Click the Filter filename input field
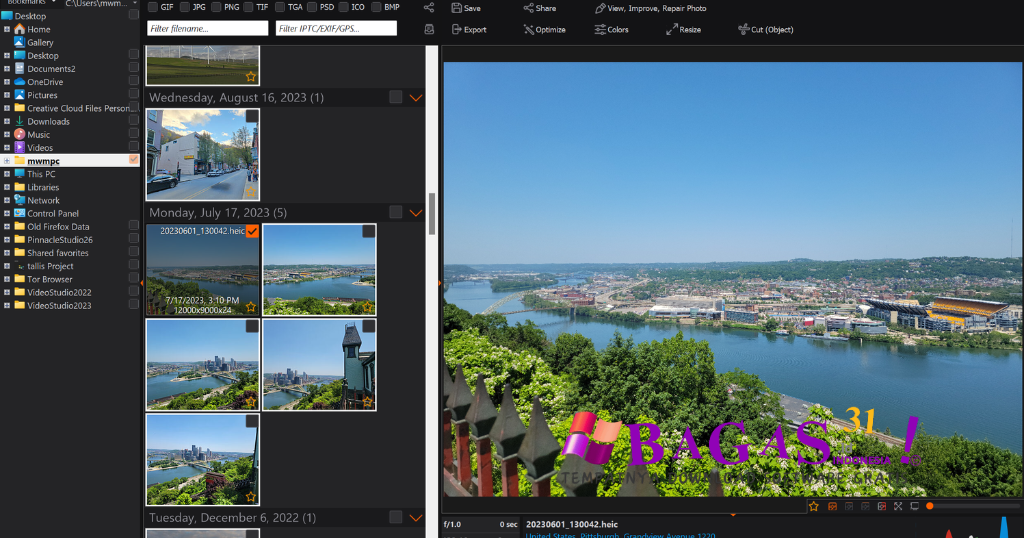The height and width of the screenshot is (538, 1024). tap(208, 28)
